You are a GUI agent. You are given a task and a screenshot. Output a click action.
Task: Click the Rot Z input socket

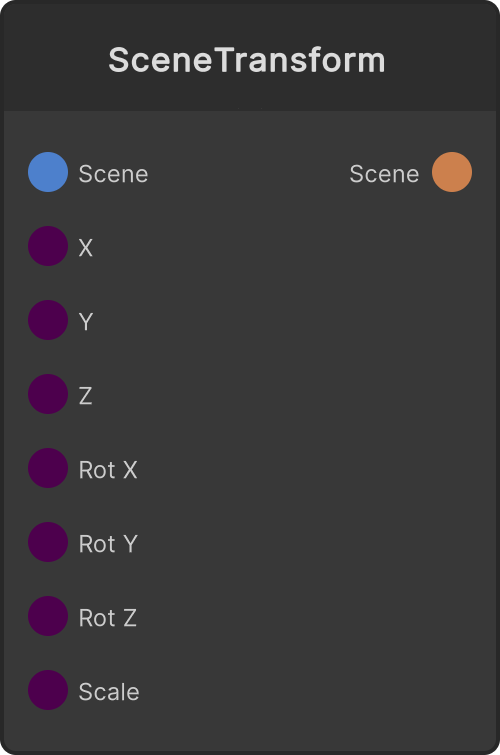pyautogui.click(x=48, y=616)
